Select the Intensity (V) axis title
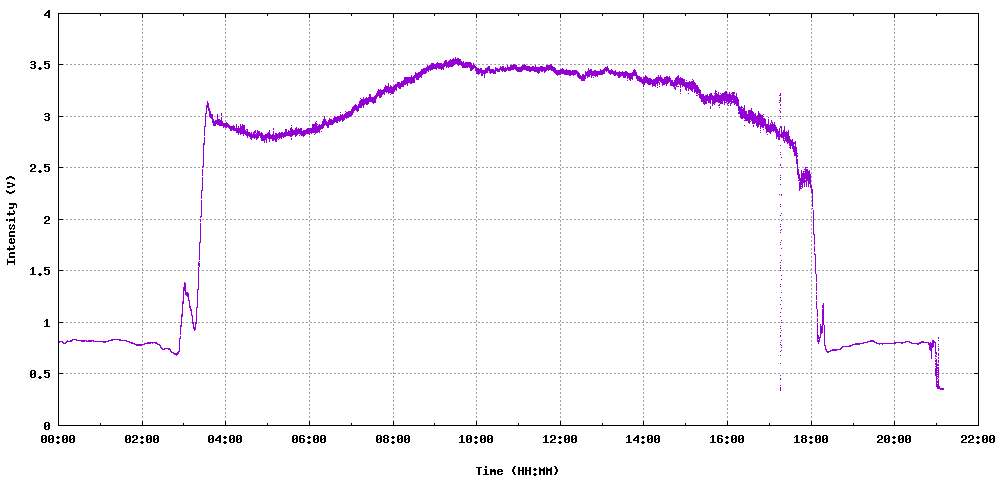Screen dimensions: 1000x480 click(x=11, y=219)
